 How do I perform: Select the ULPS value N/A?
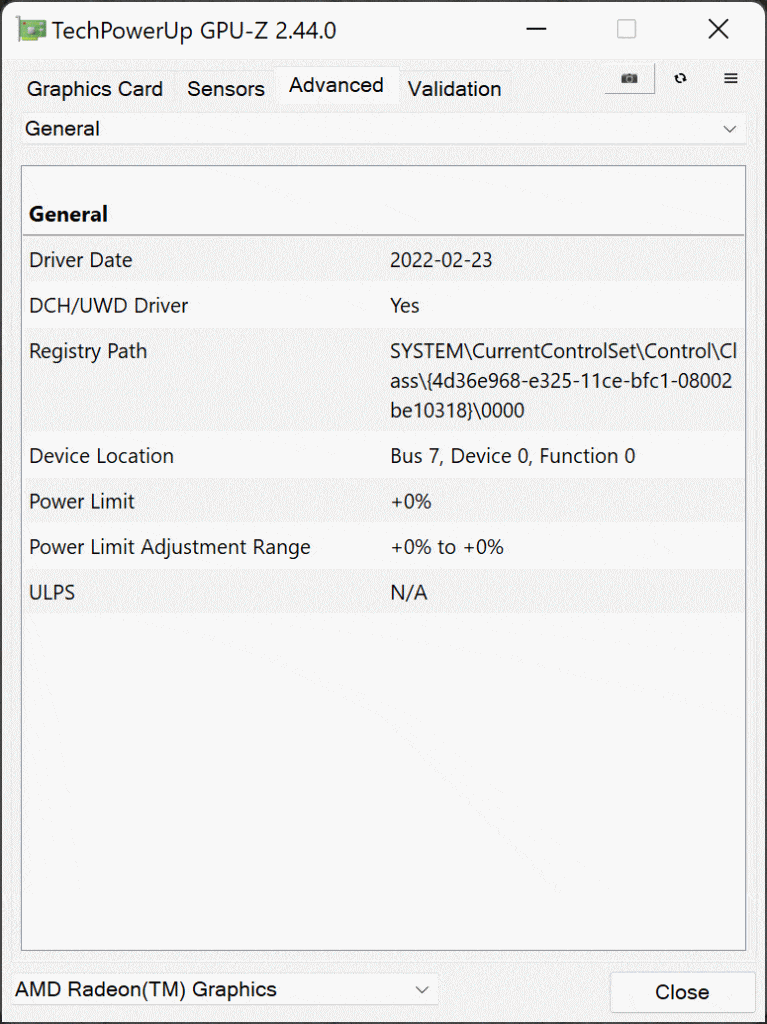[409, 593]
